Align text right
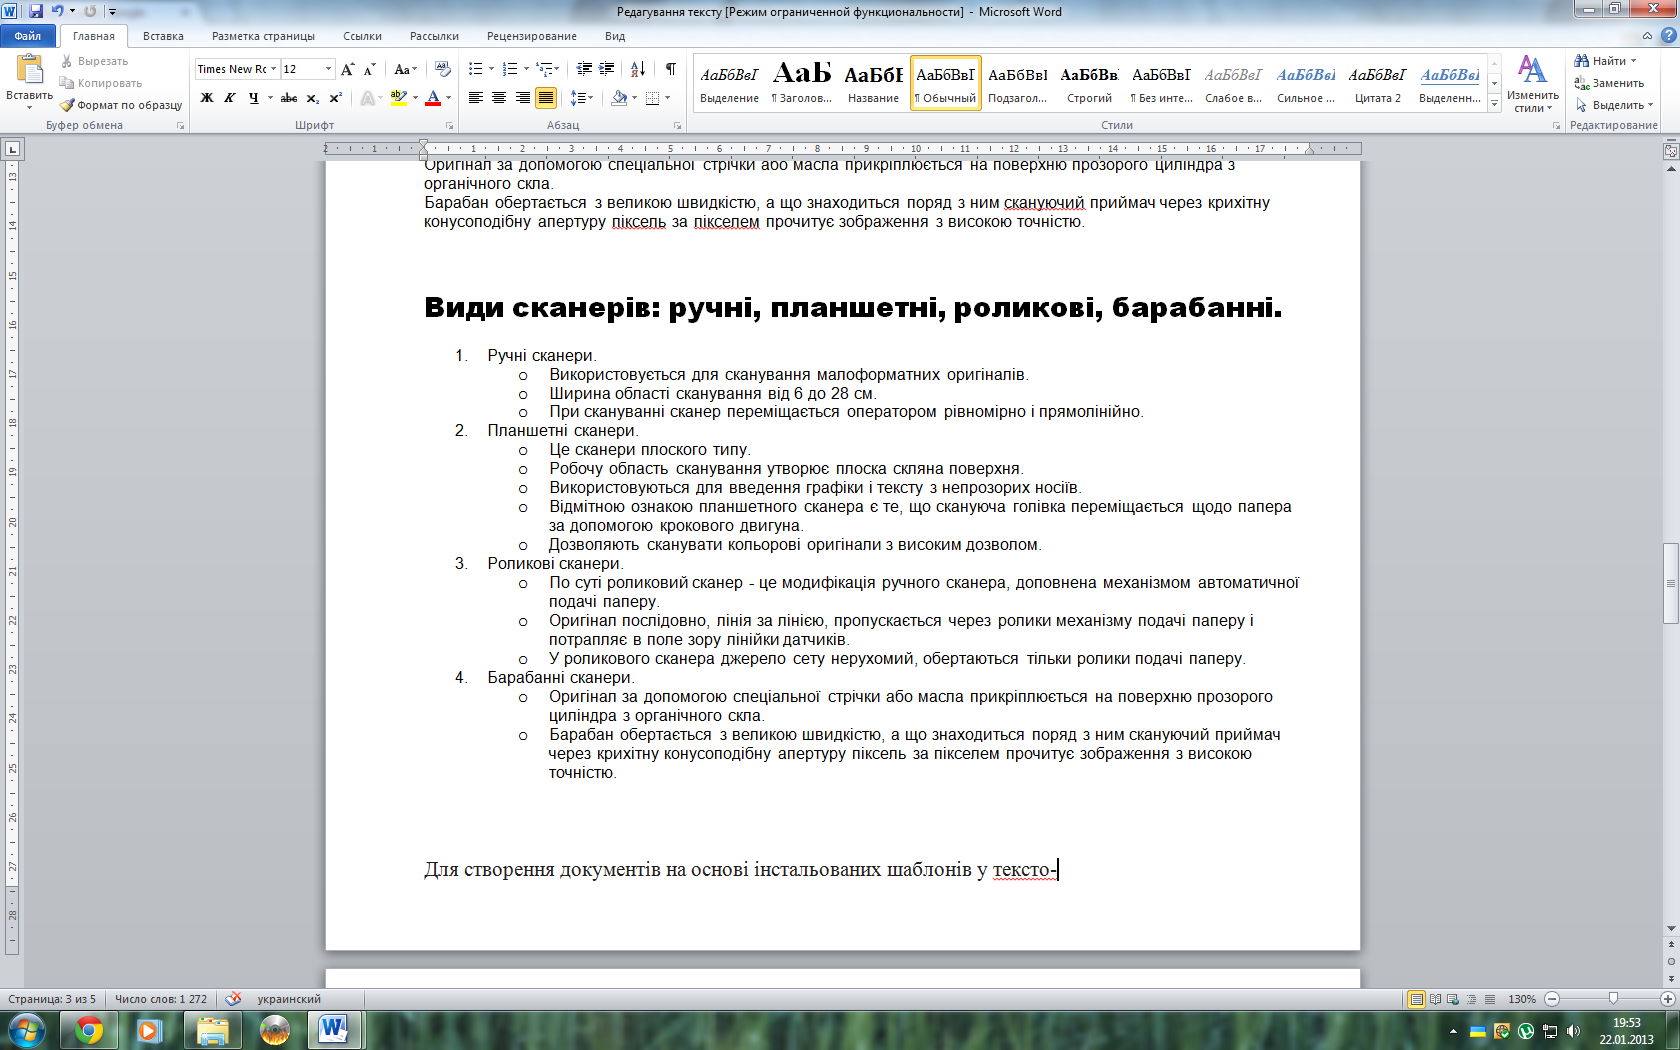1680x1050 pixels. [x=523, y=98]
